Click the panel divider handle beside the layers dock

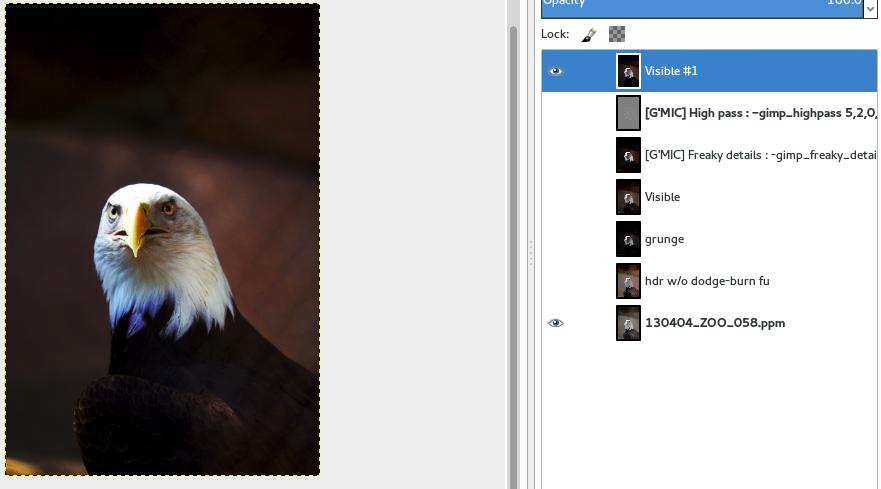tap(530, 253)
